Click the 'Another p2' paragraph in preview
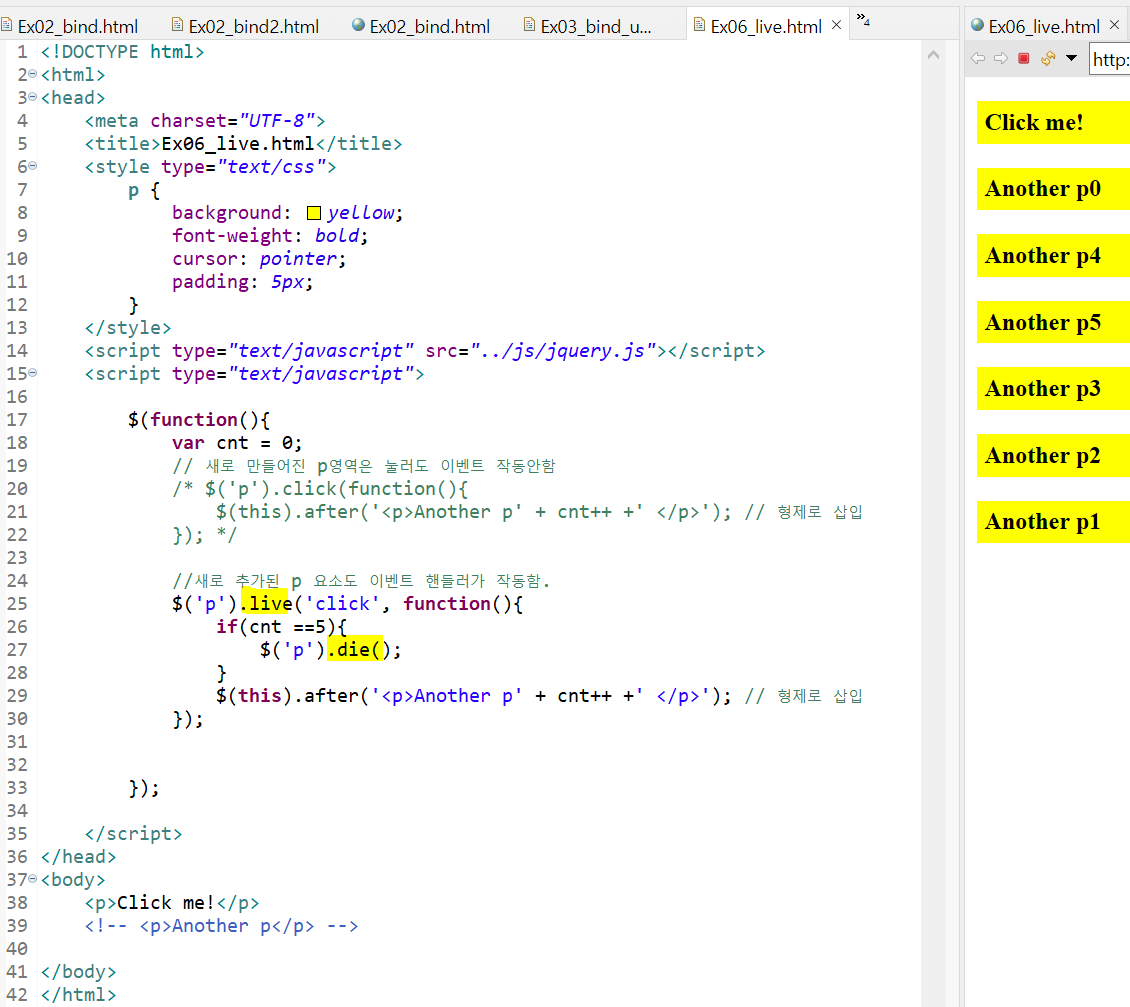 [1053, 456]
